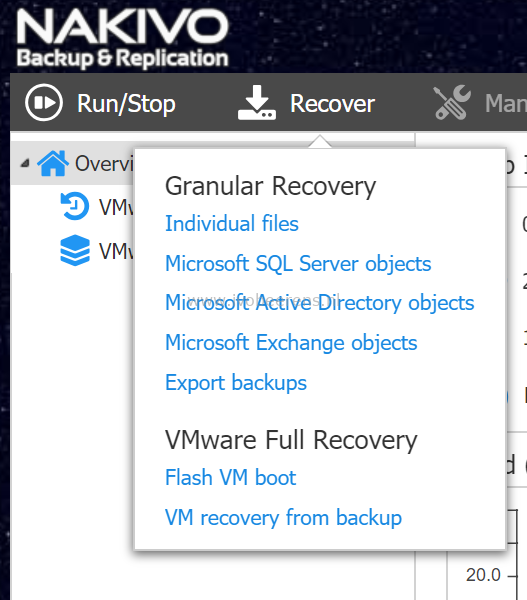Select VM recovery from backup
527x600 pixels.
(x=283, y=517)
